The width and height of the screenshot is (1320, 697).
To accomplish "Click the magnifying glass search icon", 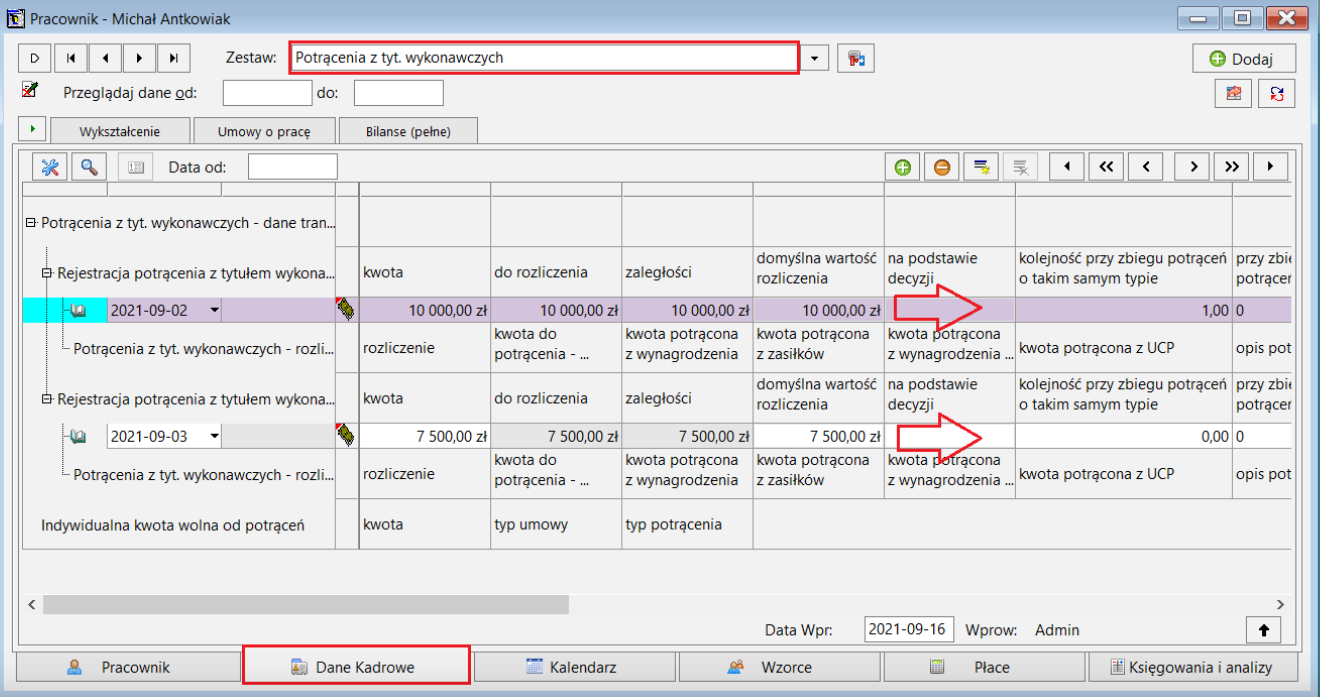I will [89, 167].
